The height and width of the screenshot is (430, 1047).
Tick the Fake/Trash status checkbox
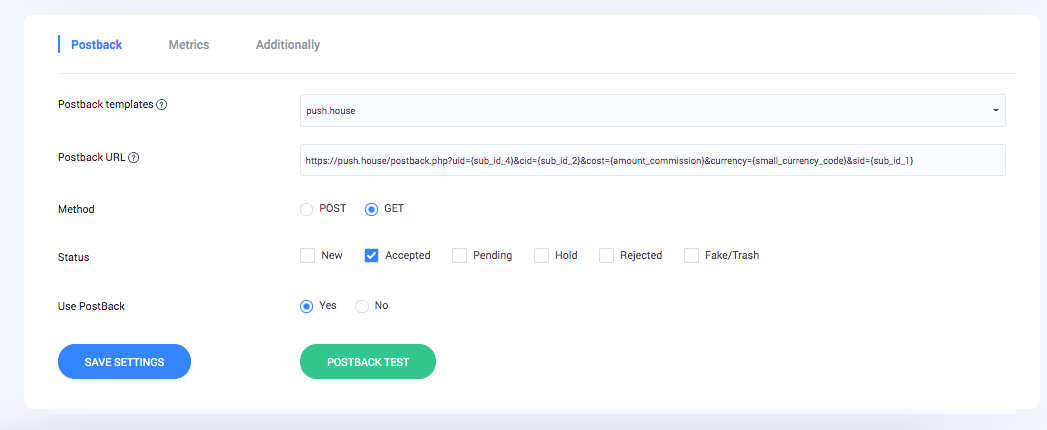[692, 256]
